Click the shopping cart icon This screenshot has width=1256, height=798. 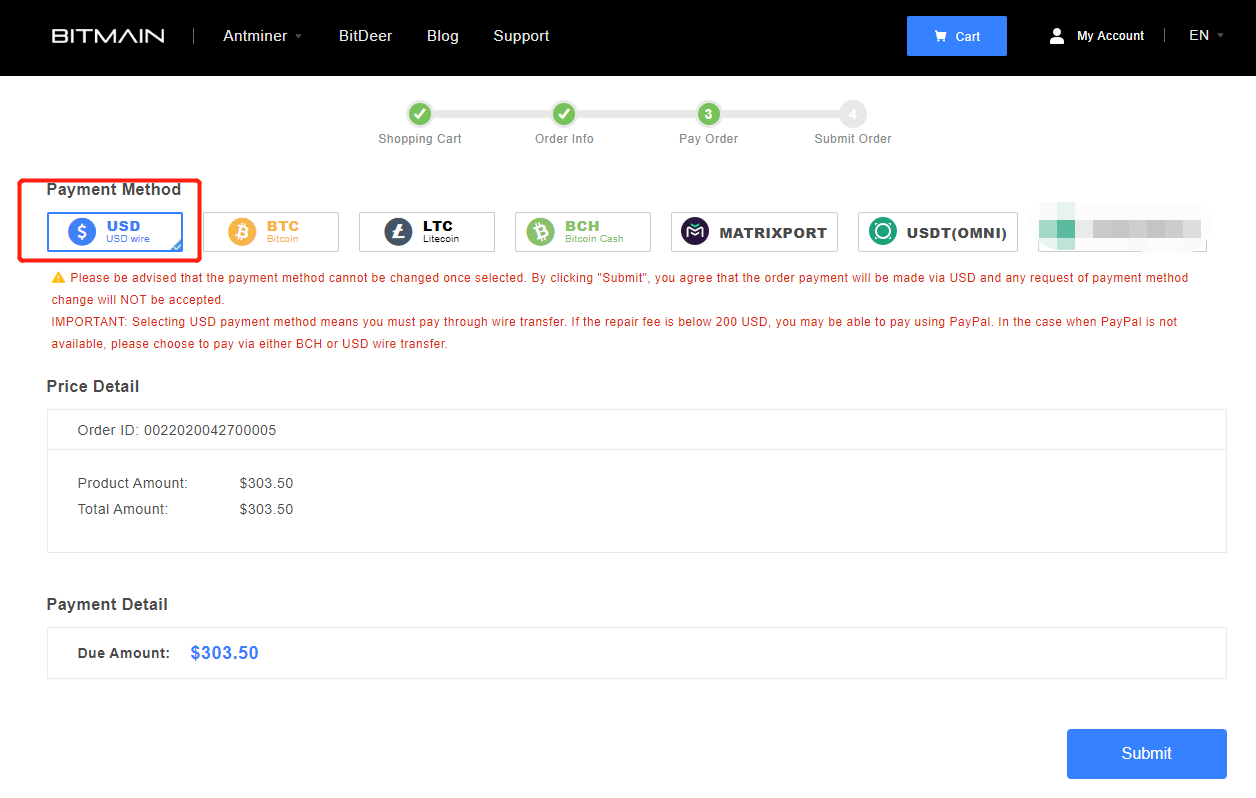tap(940, 36)
